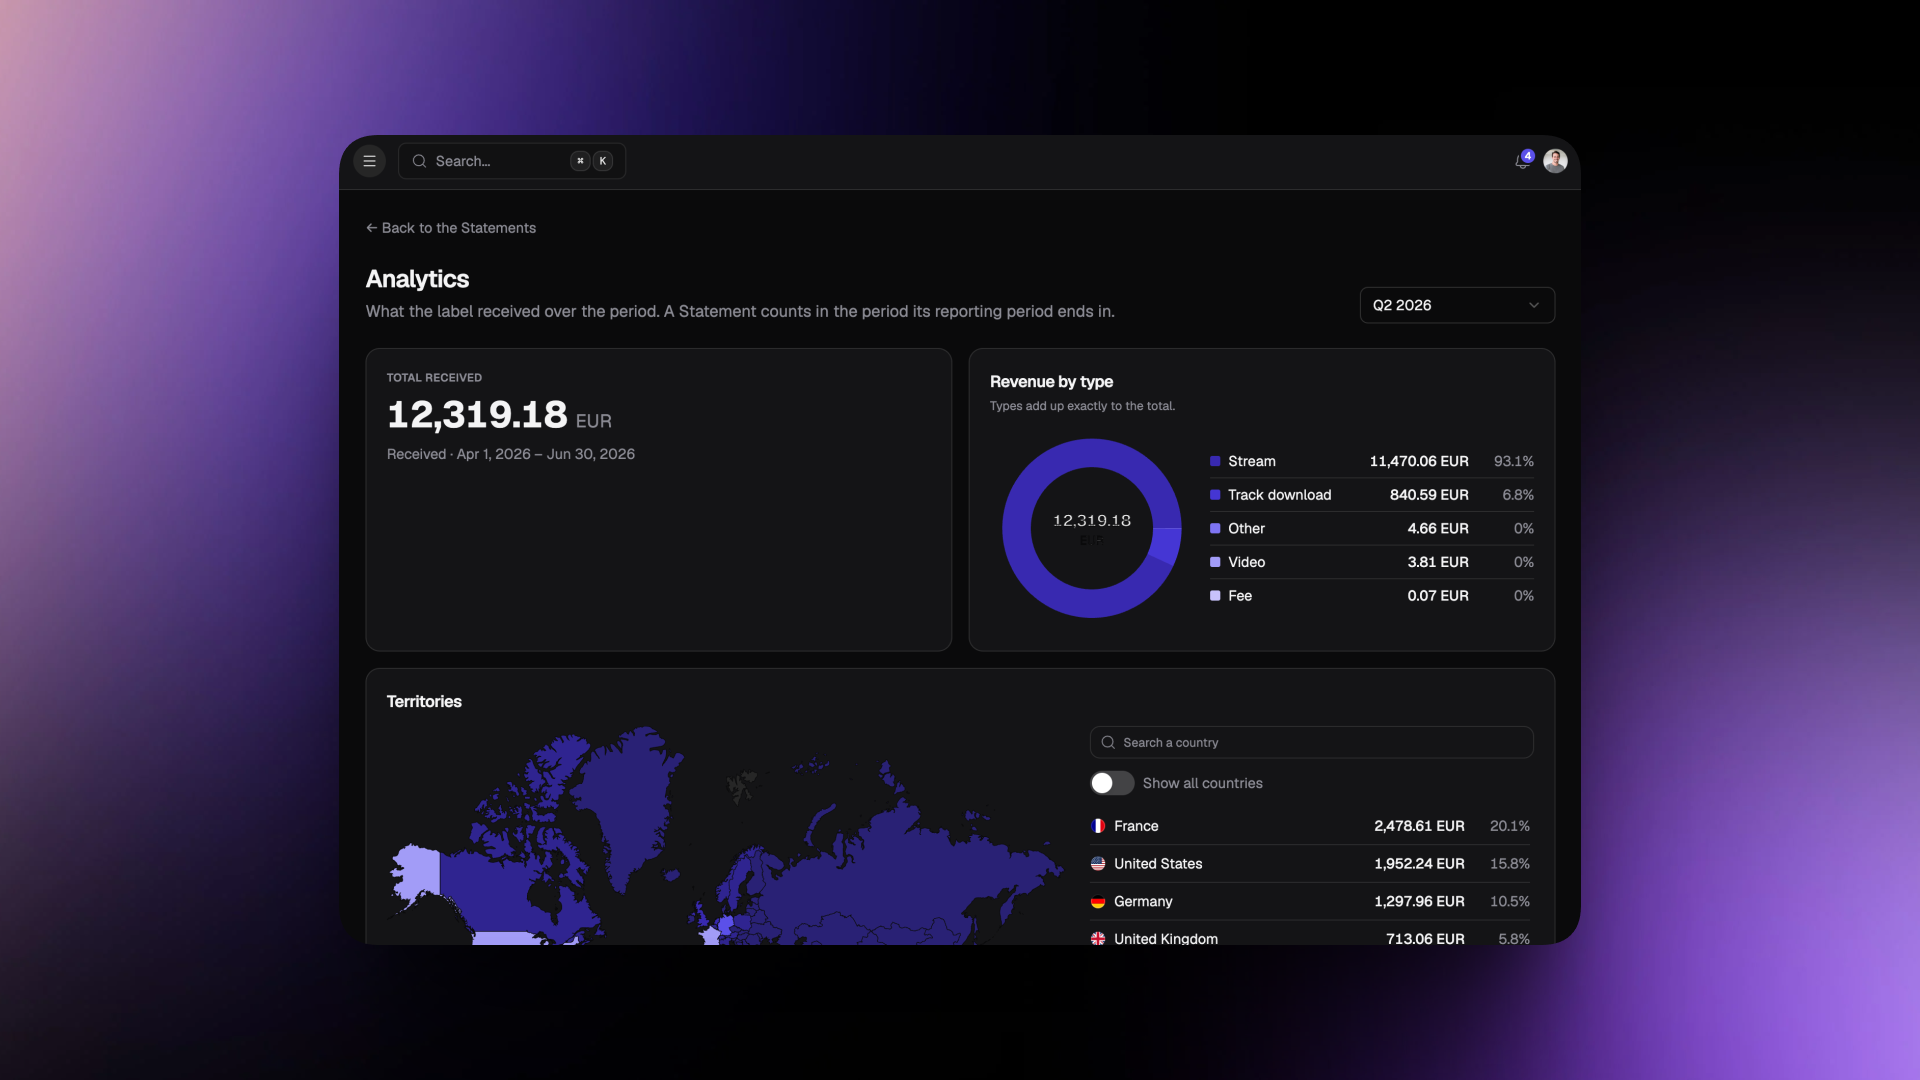Click the Fee legend color swatch
This screenshot has height=1080, width=1920.
point(1215,595)
